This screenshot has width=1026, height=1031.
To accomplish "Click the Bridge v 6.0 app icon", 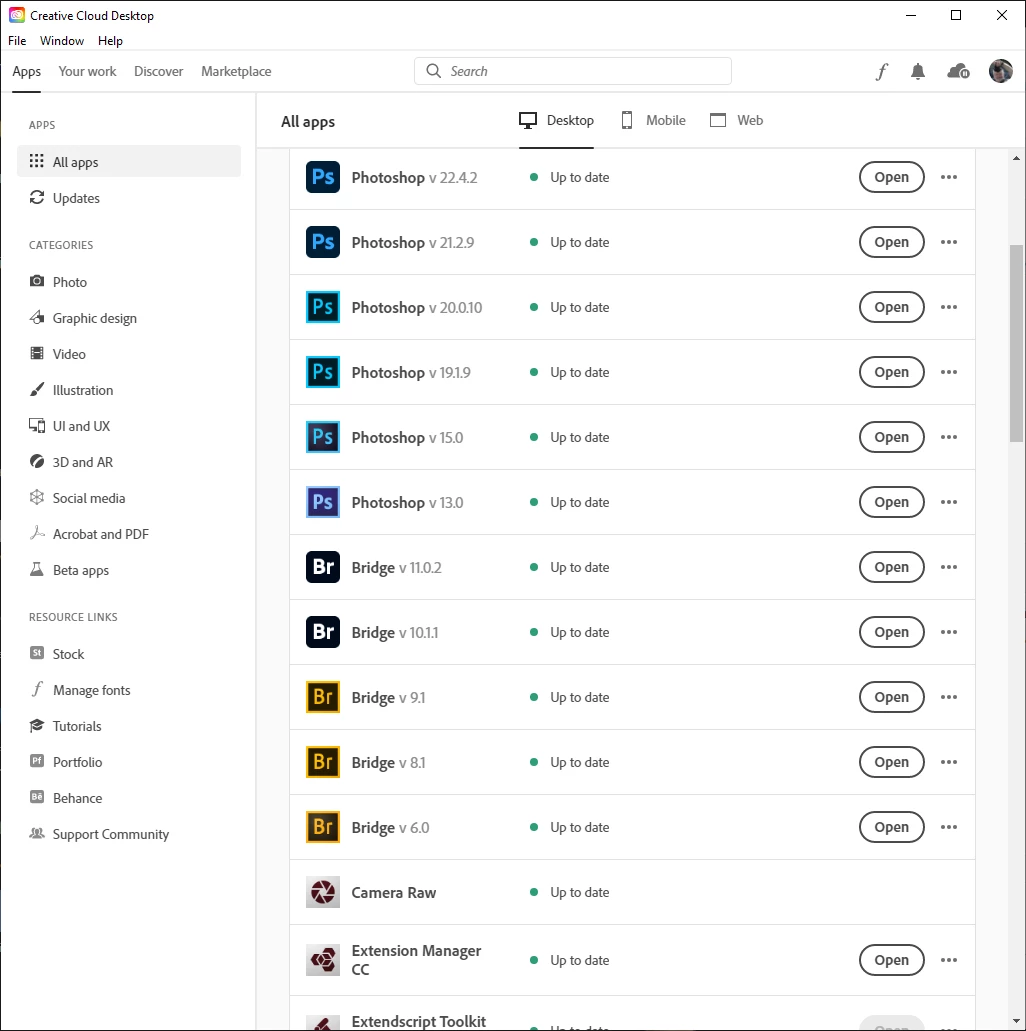I will coord(323,827).
